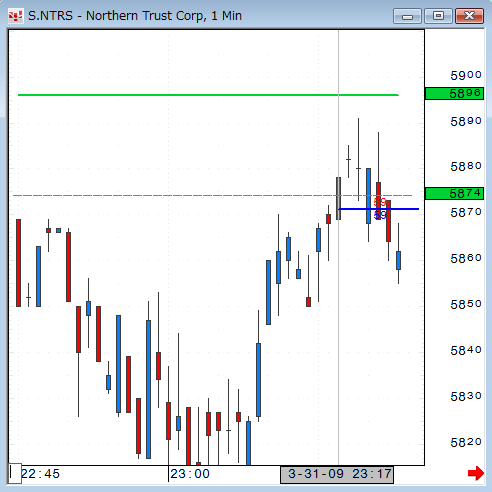Click the 5900 price axis label
Screen dimensions: 492x492
click(466, 75)
